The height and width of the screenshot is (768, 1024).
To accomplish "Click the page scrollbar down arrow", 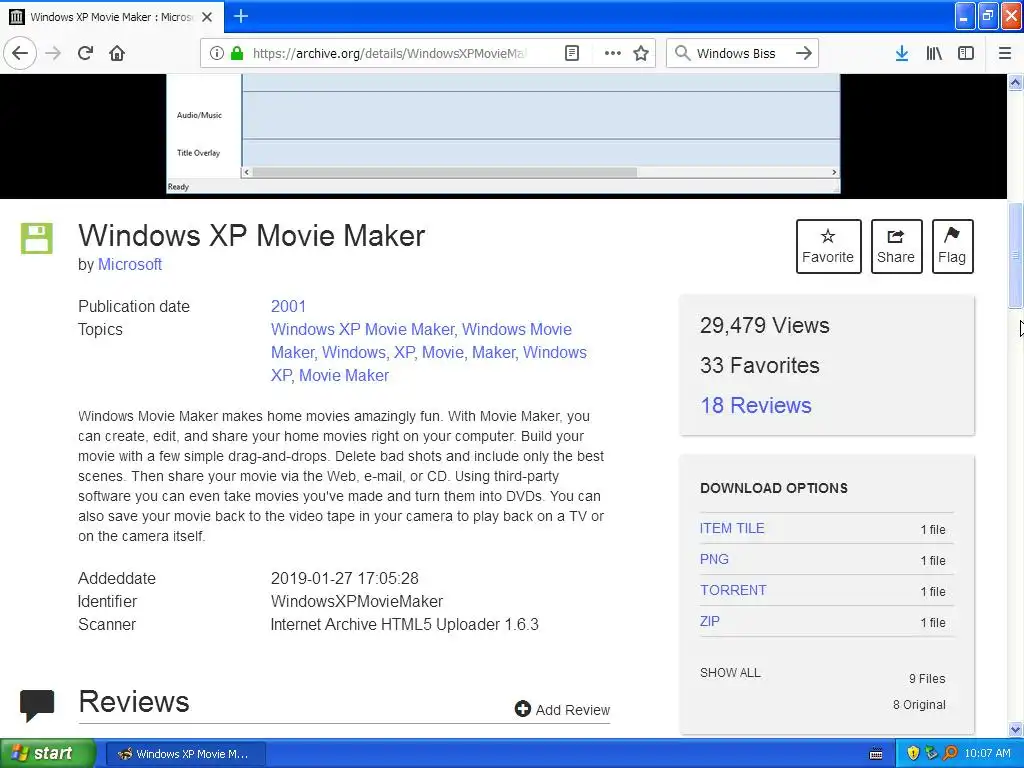I will (1015, 729).
